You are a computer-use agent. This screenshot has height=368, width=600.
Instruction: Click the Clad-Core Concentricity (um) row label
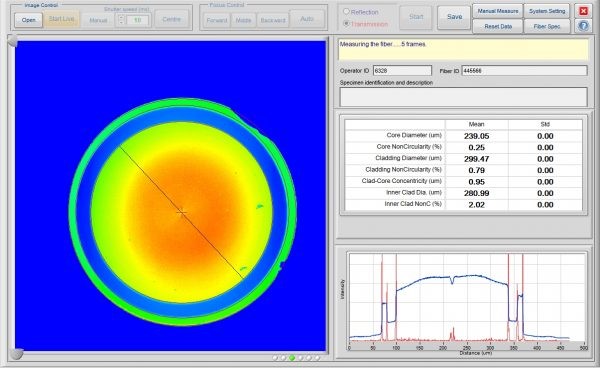pos(401,181)
